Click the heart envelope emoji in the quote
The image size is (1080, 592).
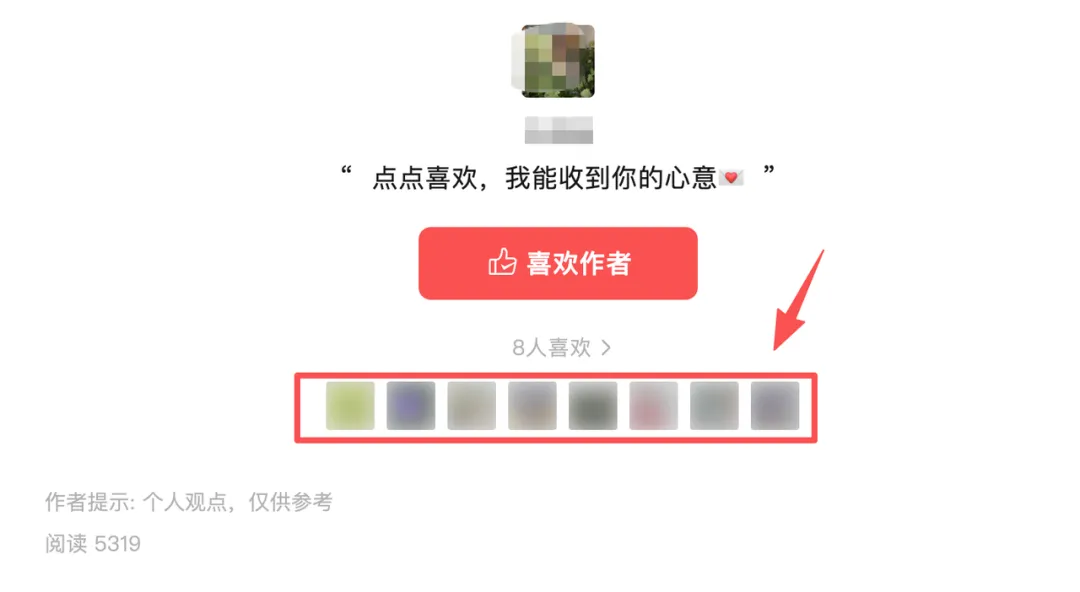pos(731,178)
